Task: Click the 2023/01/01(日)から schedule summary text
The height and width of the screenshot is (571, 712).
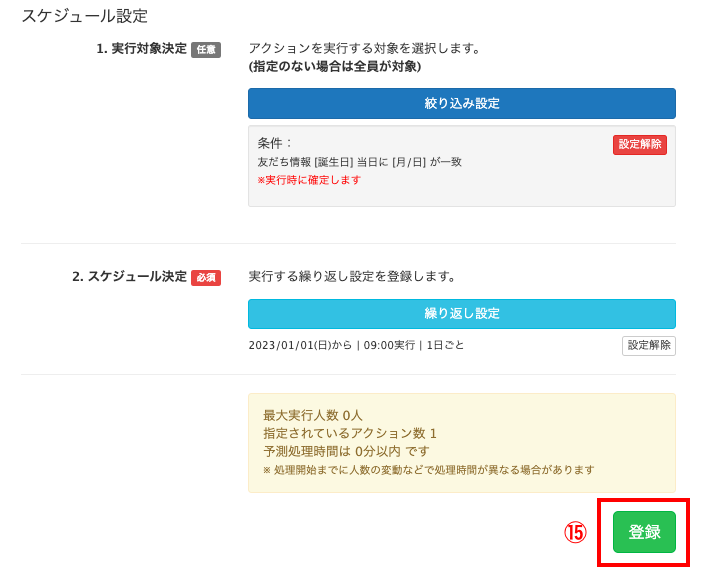Action: pyautogui.click(x=356, y=346)
